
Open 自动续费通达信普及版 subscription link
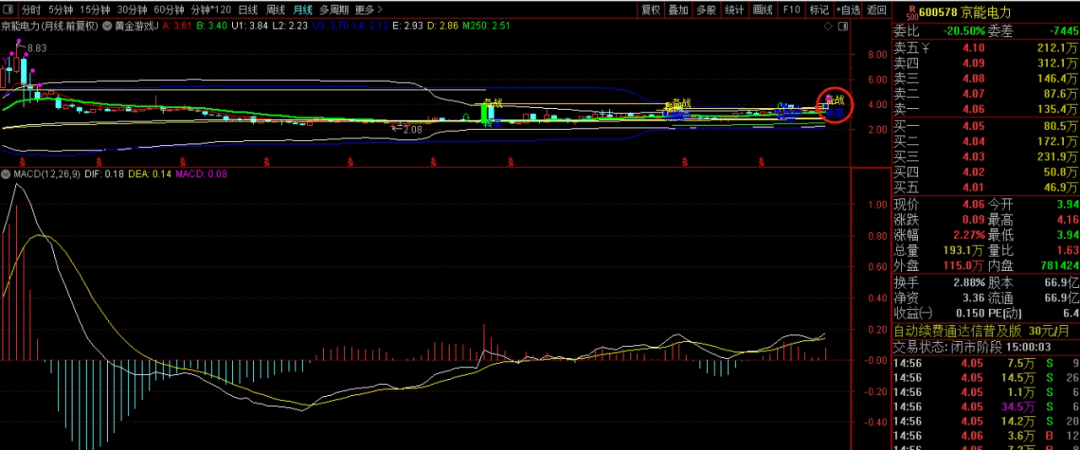tap(984, 331)
